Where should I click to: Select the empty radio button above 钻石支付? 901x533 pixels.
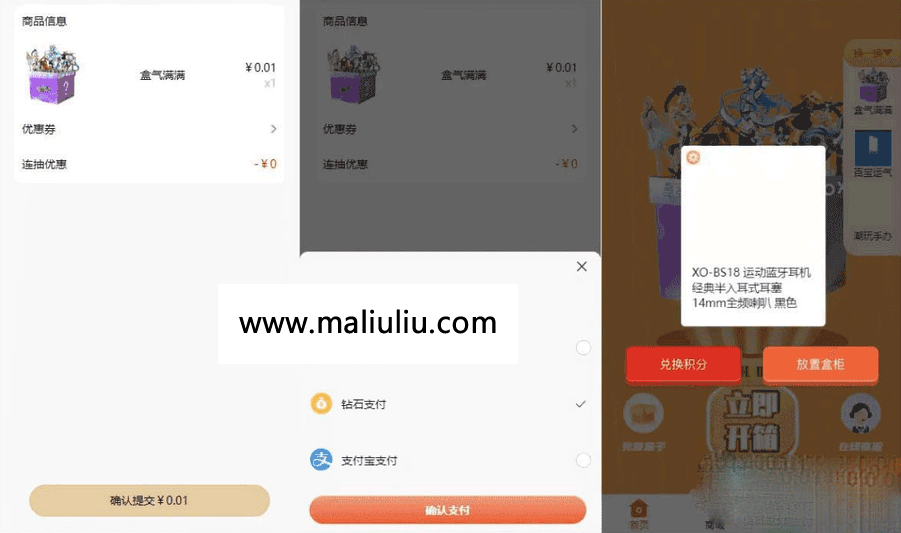pyautogui.click(x=583, y=347)
